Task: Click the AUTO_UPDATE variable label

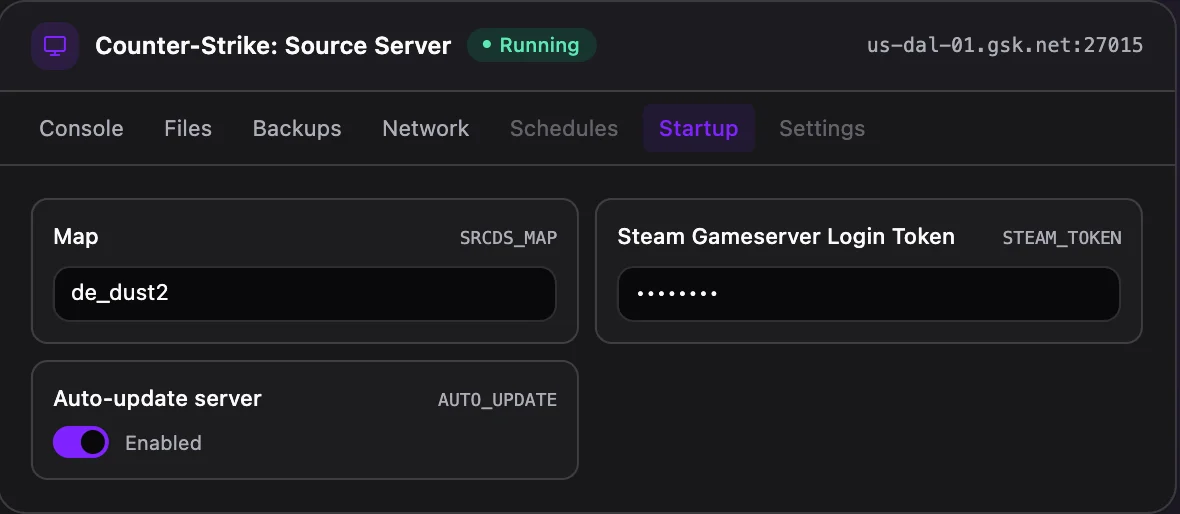Action: coord(497,400)
